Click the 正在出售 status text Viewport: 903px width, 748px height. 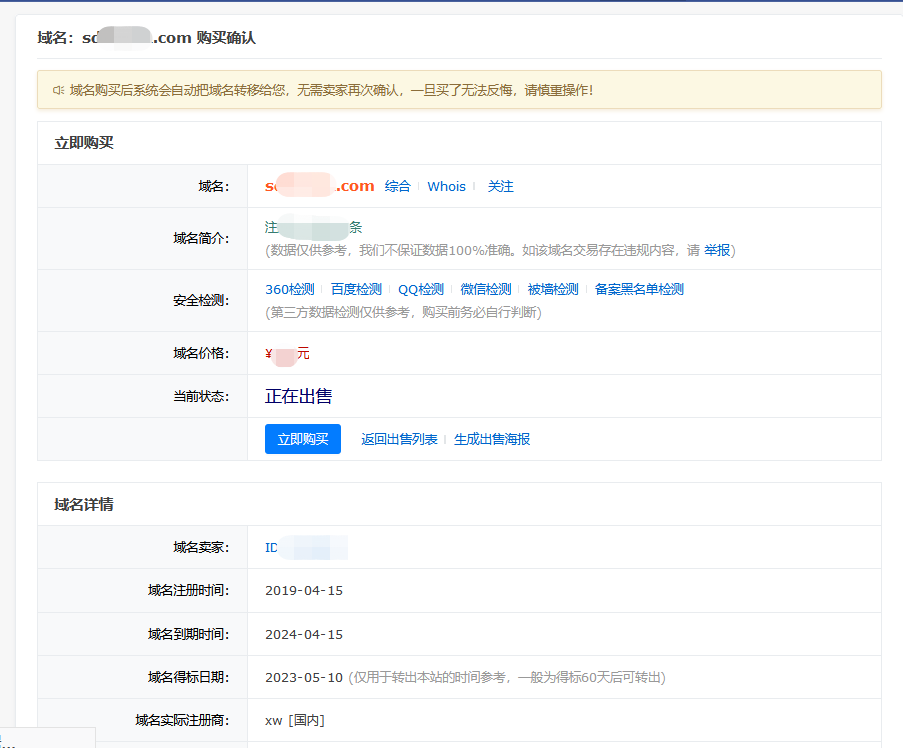coord(298,396)
